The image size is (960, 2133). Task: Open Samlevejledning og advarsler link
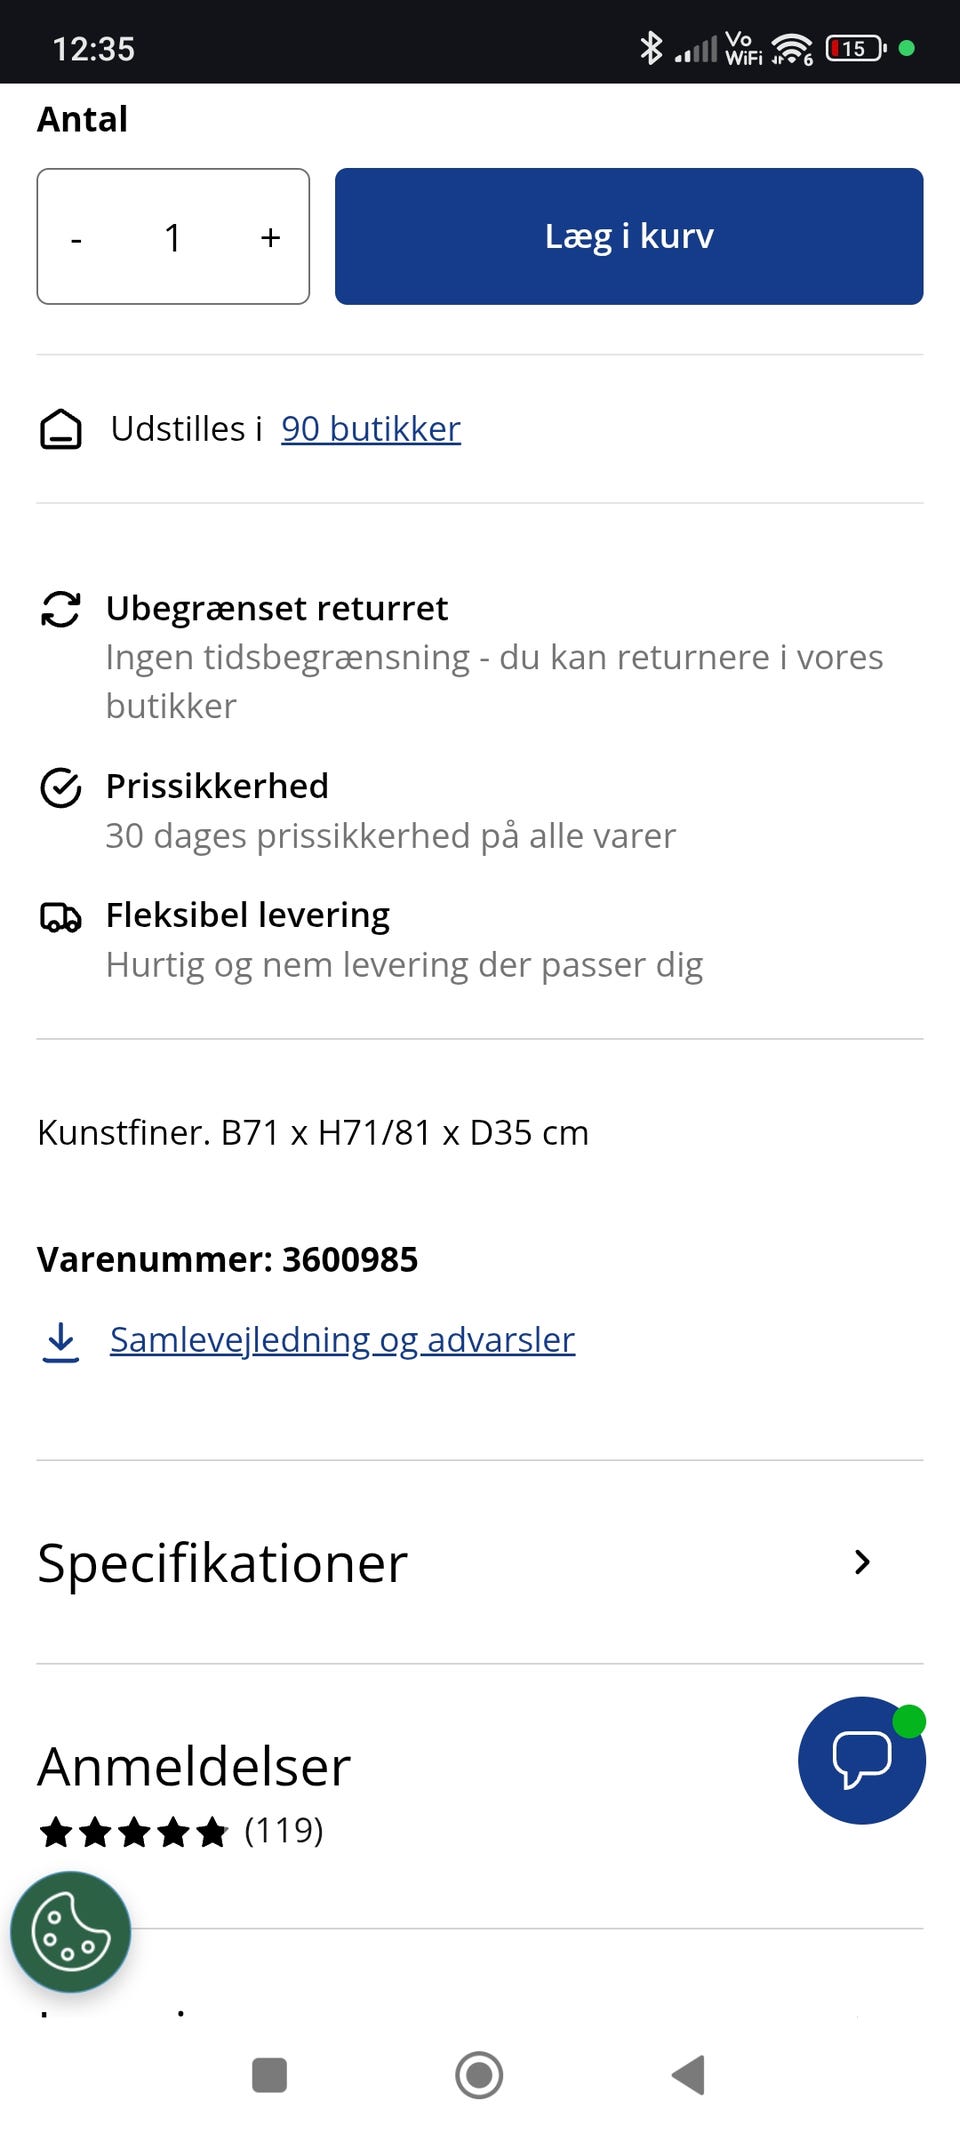coord(342,1340)
